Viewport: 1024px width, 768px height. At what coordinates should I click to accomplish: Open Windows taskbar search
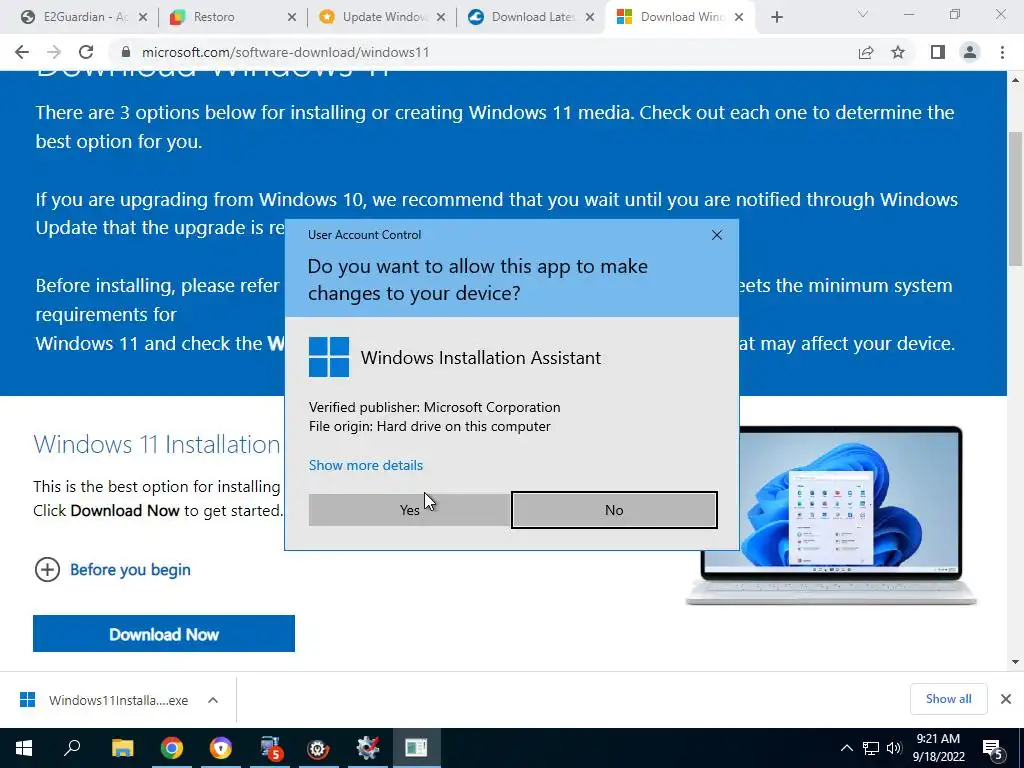tap(72, 748)
